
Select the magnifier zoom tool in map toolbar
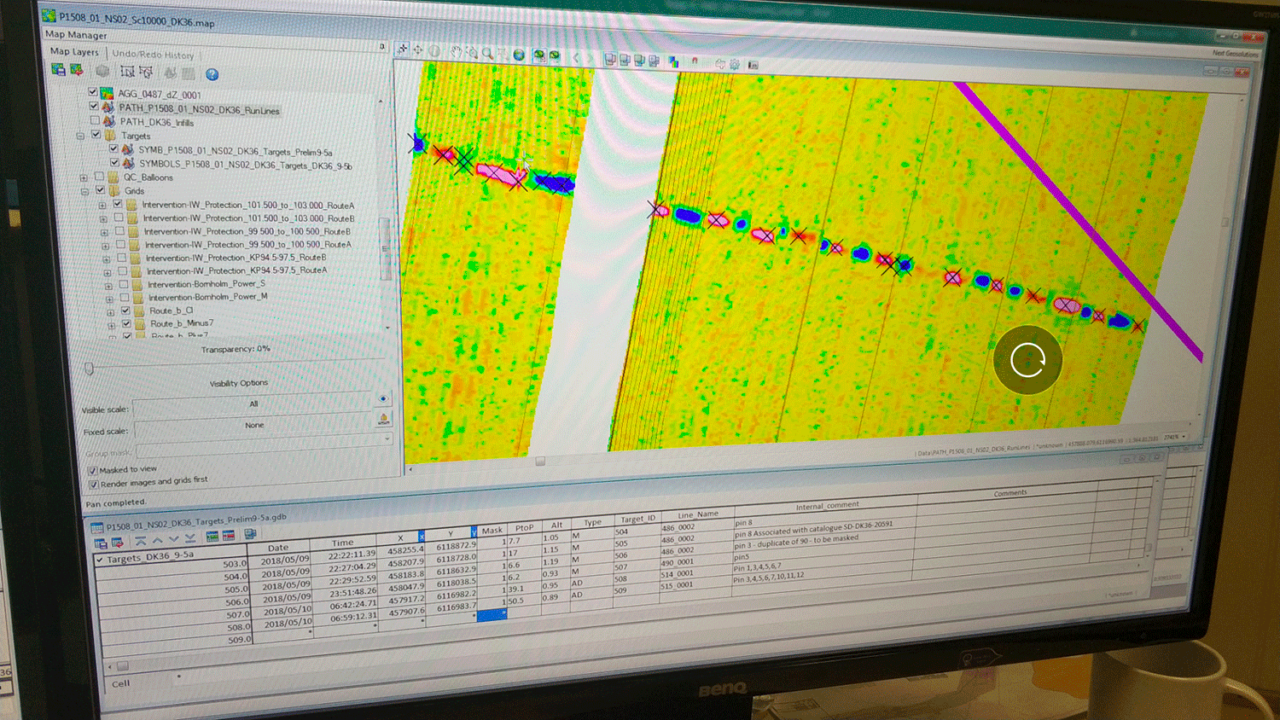[487, 54]
